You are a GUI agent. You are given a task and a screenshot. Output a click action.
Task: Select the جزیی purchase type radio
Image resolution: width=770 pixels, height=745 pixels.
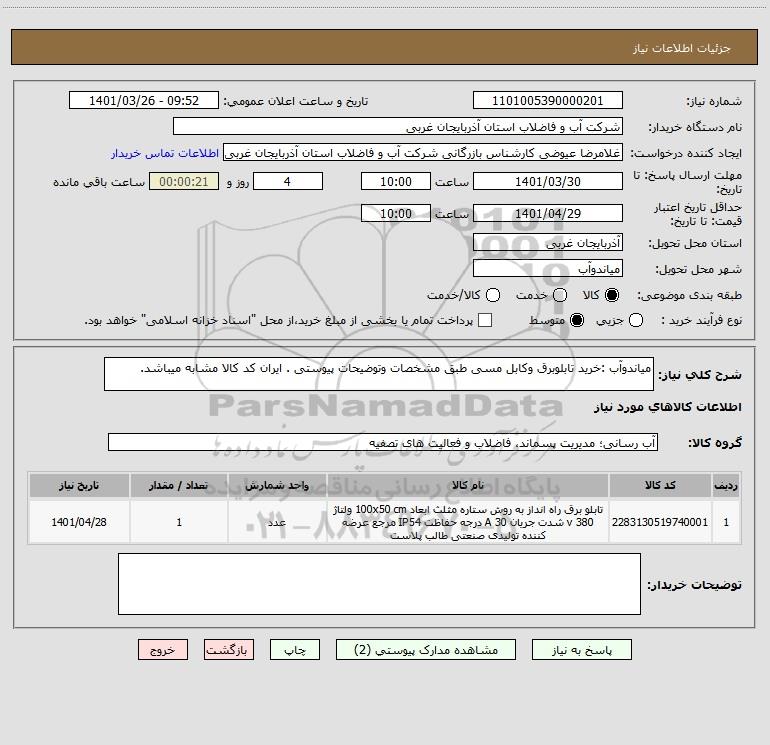[635, 320]
